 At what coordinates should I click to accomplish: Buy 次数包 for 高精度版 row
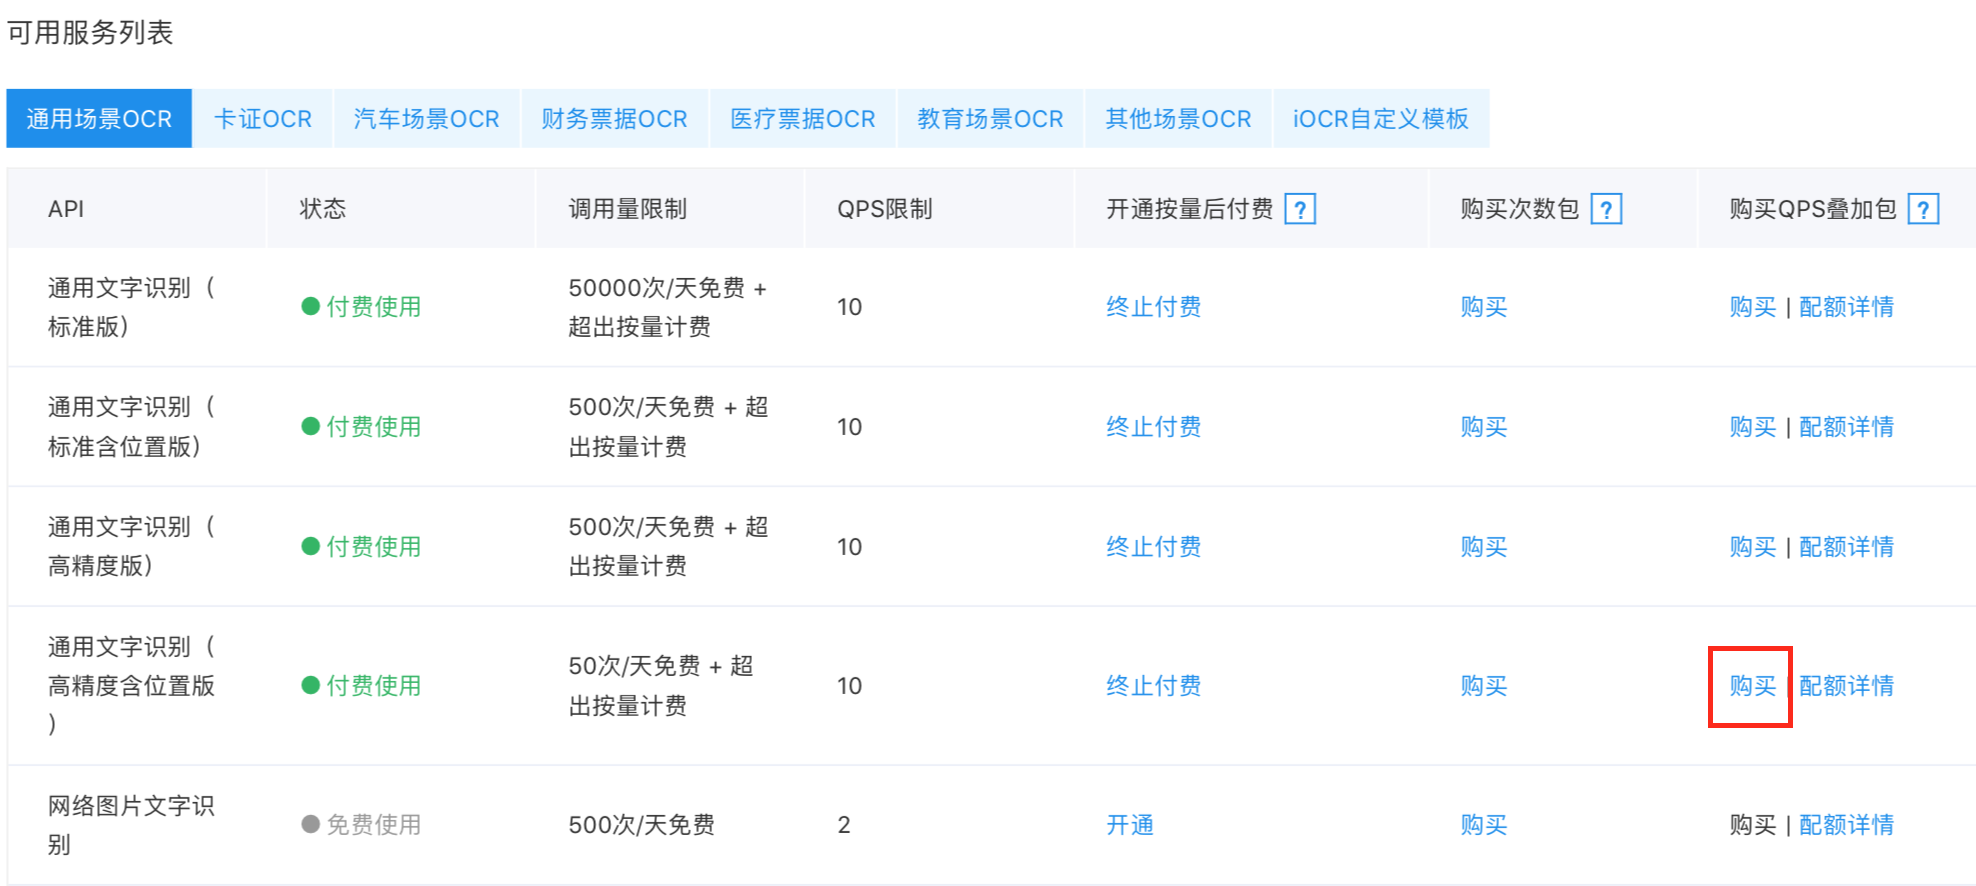point(1484,547)
